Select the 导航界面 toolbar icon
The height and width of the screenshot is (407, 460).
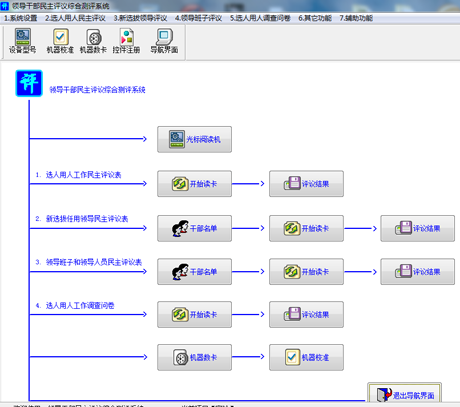[164, 41]
